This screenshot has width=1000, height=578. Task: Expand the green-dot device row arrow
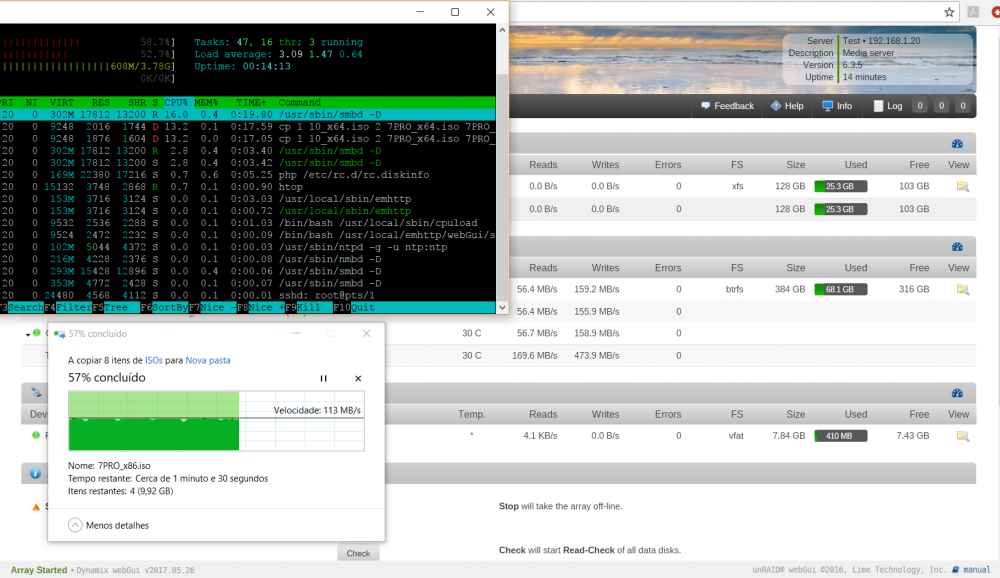click(x=27, y=334)
